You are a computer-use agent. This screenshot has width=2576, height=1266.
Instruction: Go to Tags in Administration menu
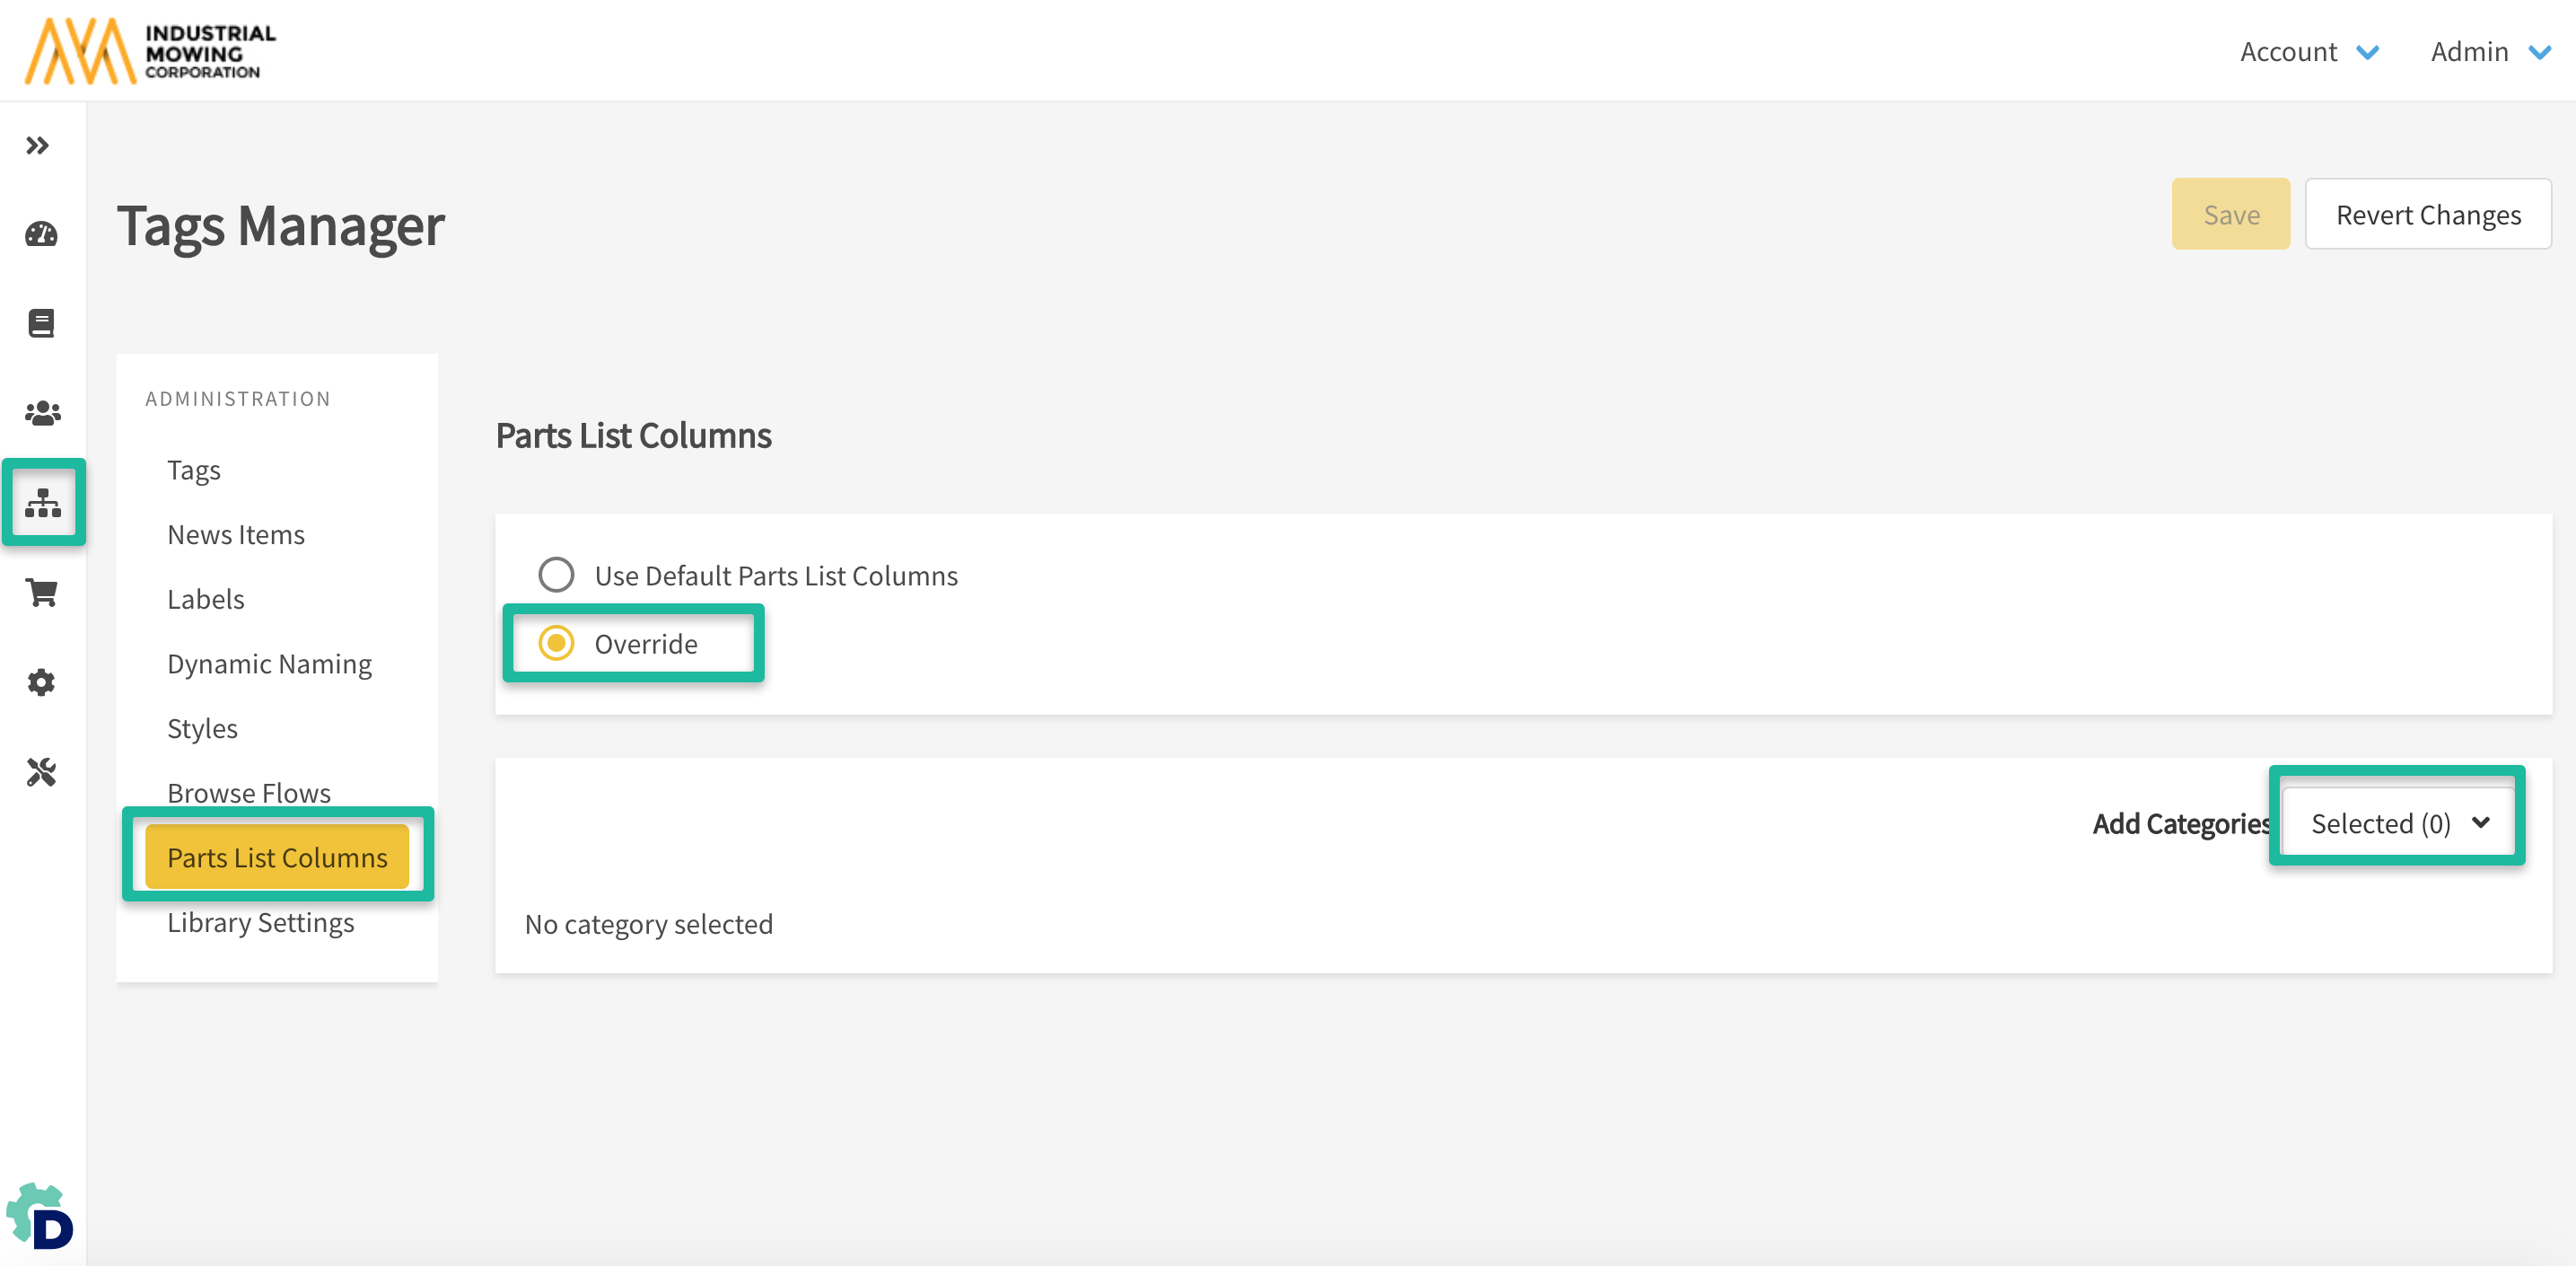(x=194, y=470)
